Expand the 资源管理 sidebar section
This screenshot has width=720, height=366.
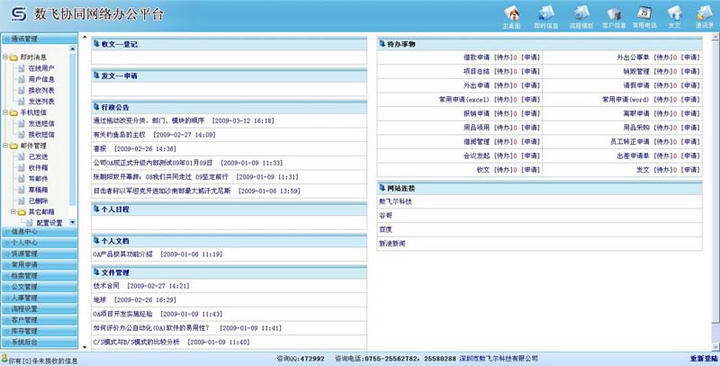tap(39, 253)
